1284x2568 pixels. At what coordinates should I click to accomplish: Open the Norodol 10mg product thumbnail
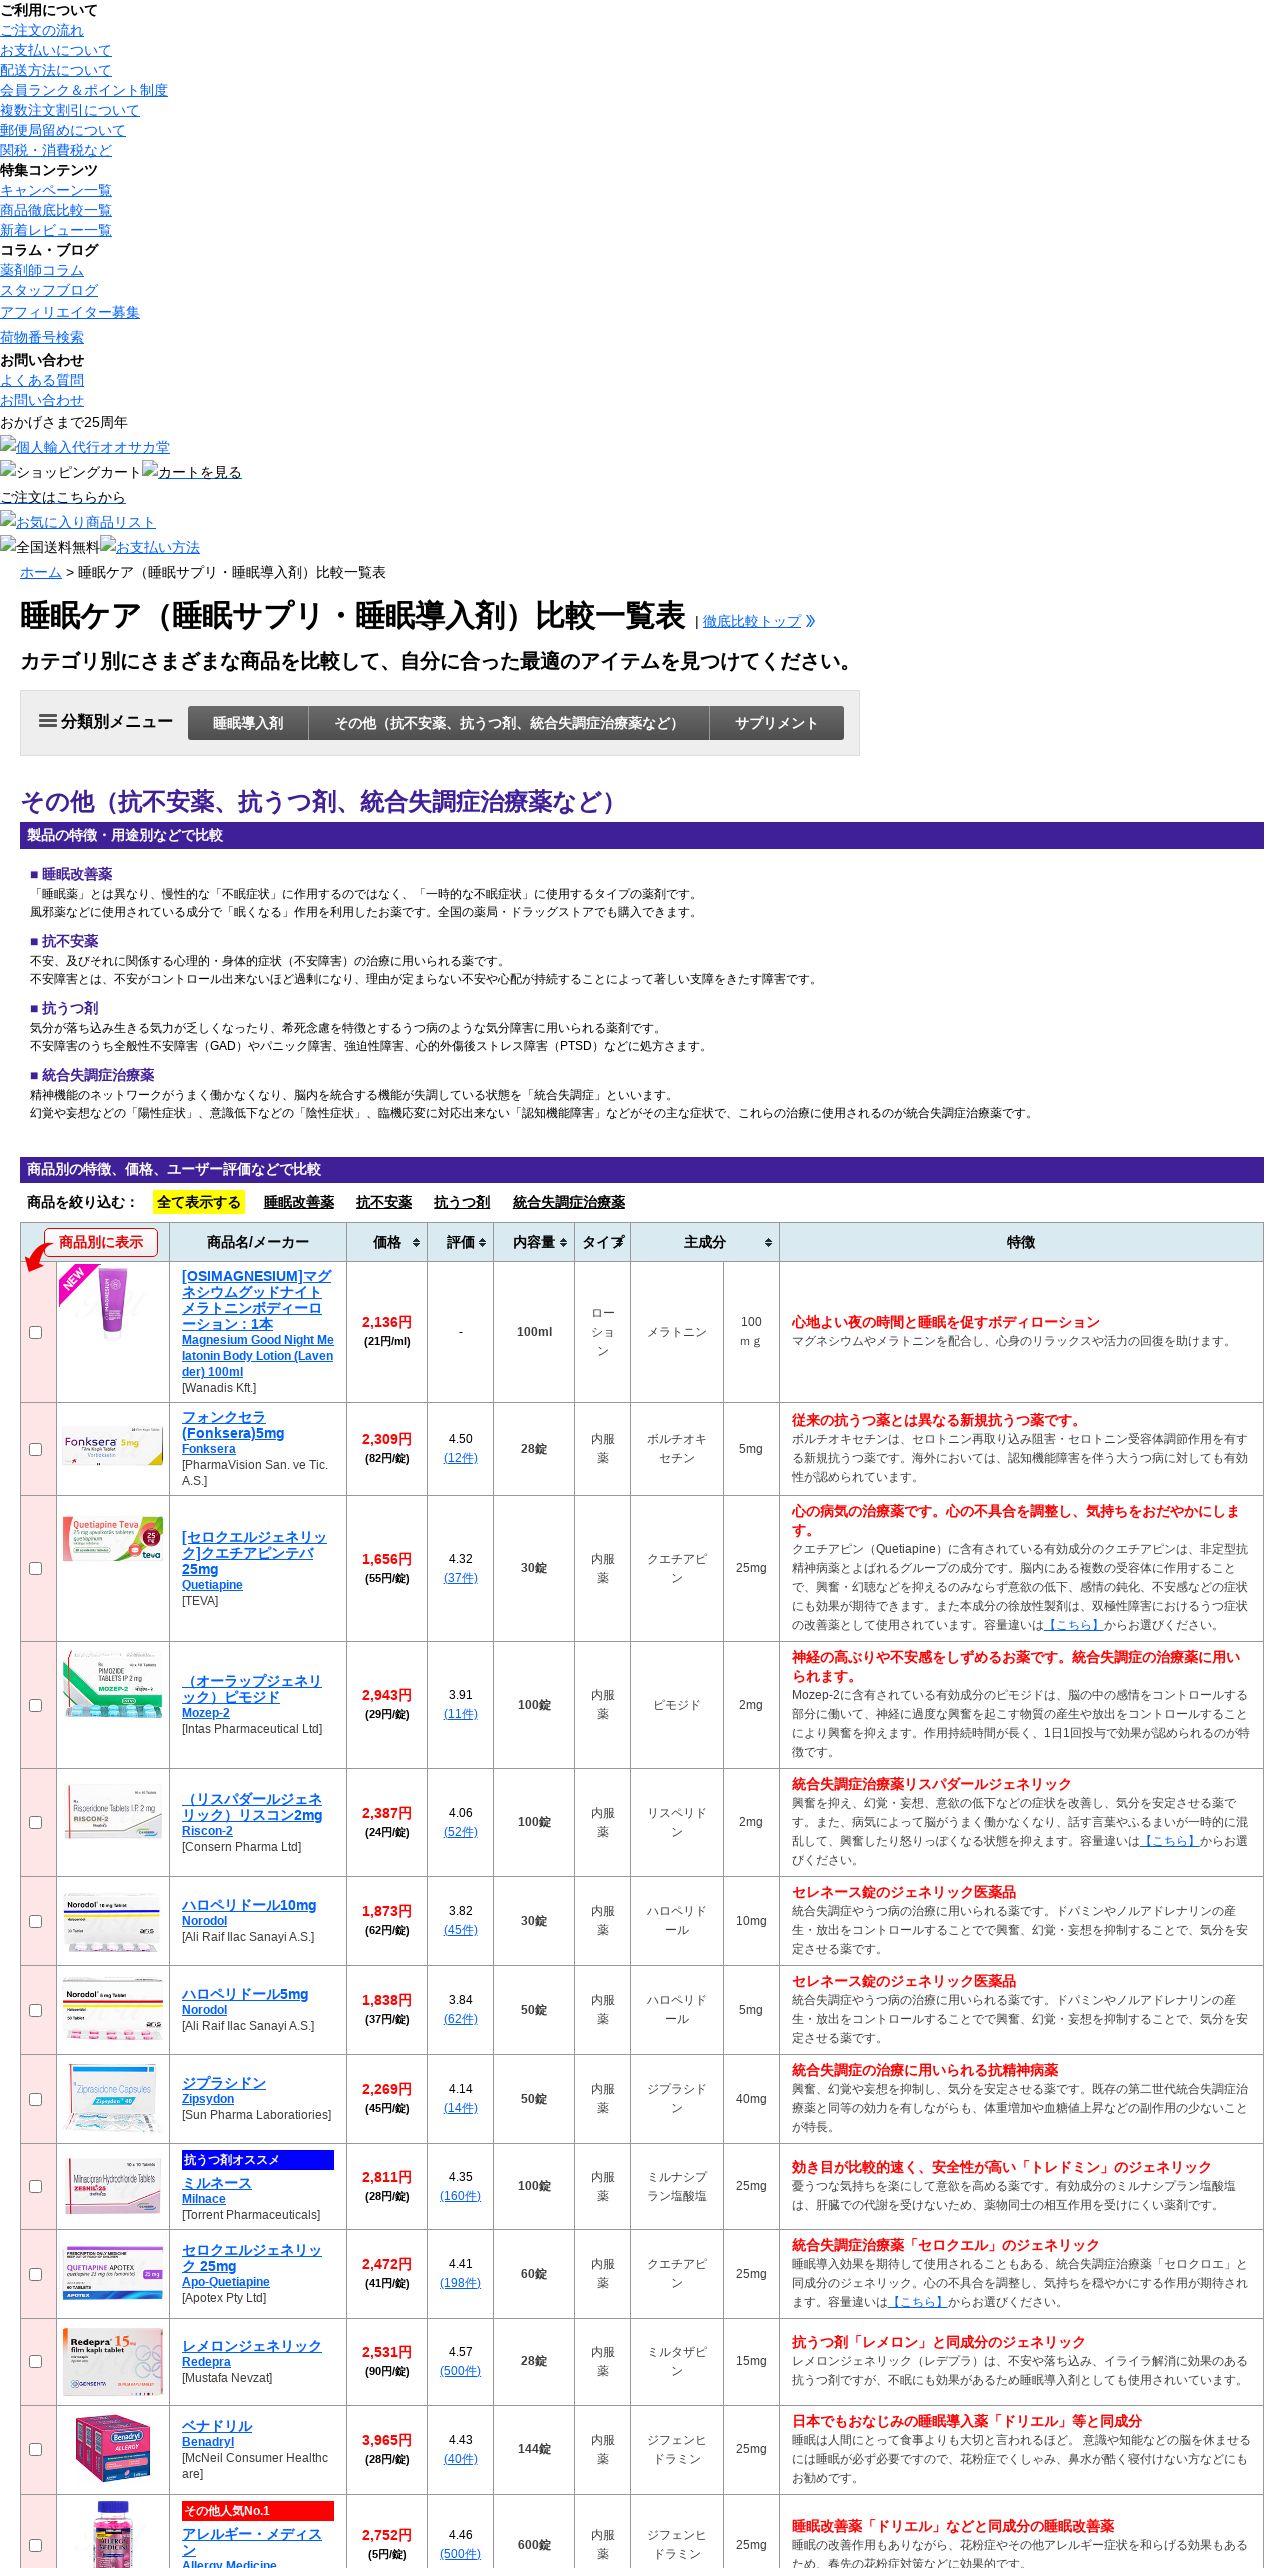point(113,1921)
